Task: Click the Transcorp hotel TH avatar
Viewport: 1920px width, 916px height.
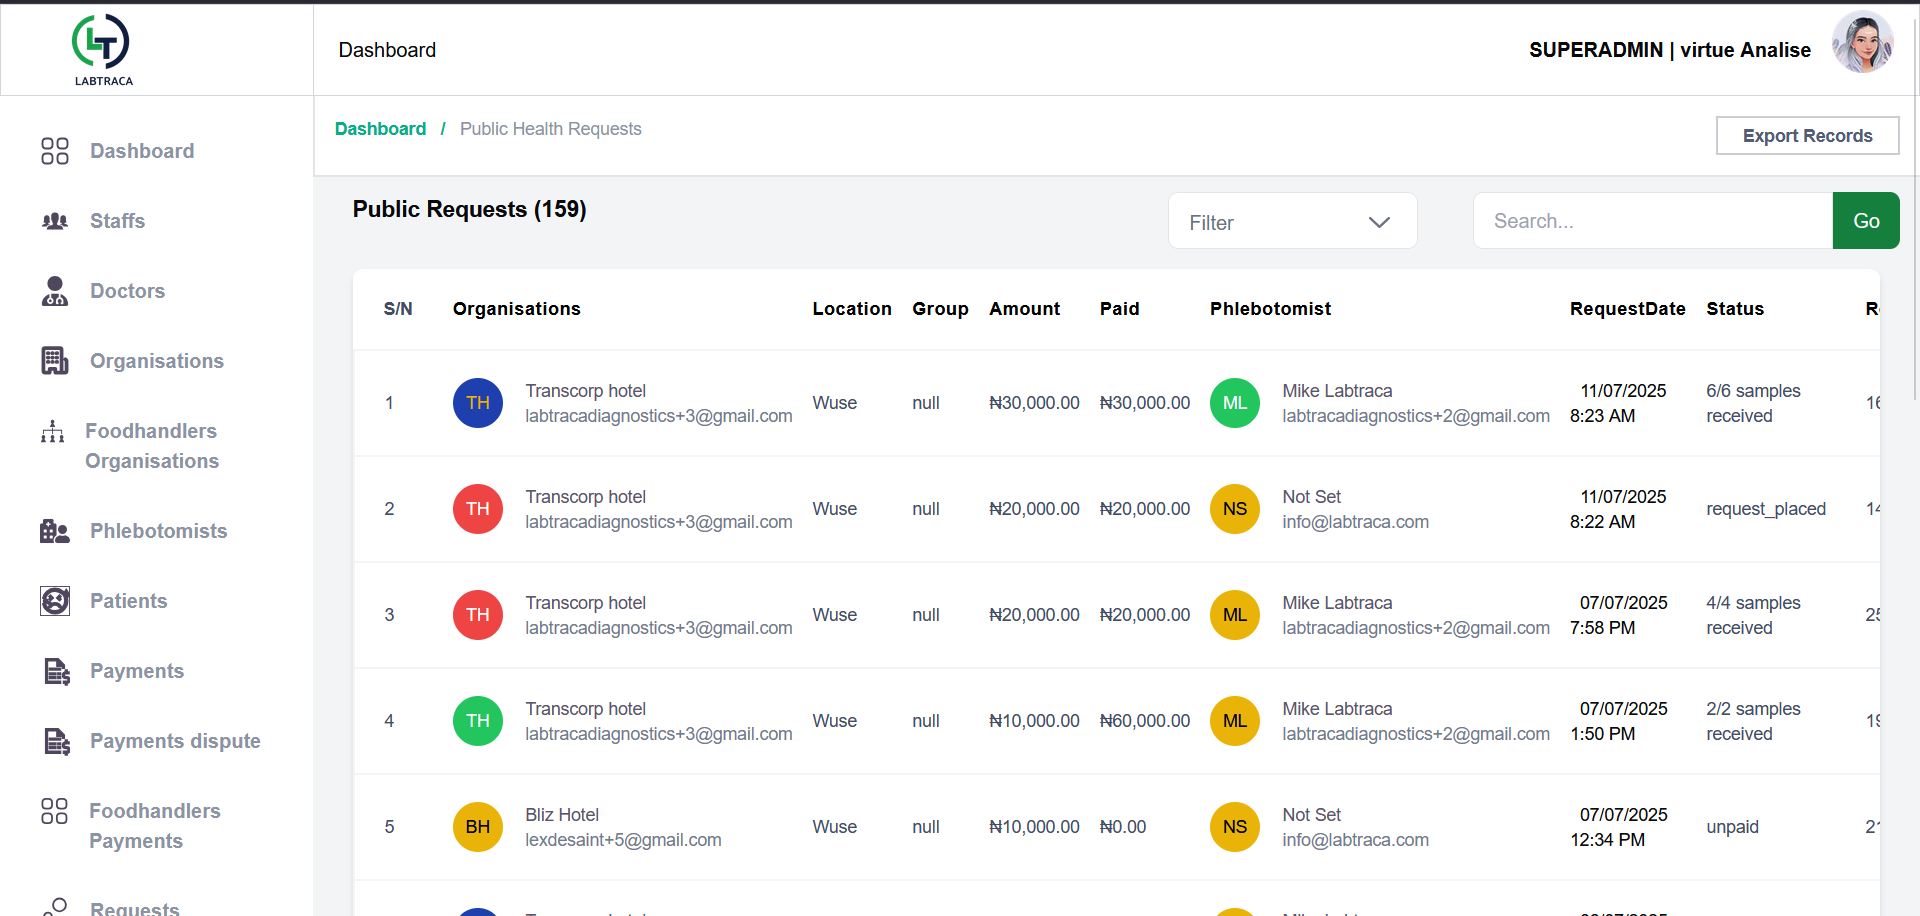Action: 477,403
